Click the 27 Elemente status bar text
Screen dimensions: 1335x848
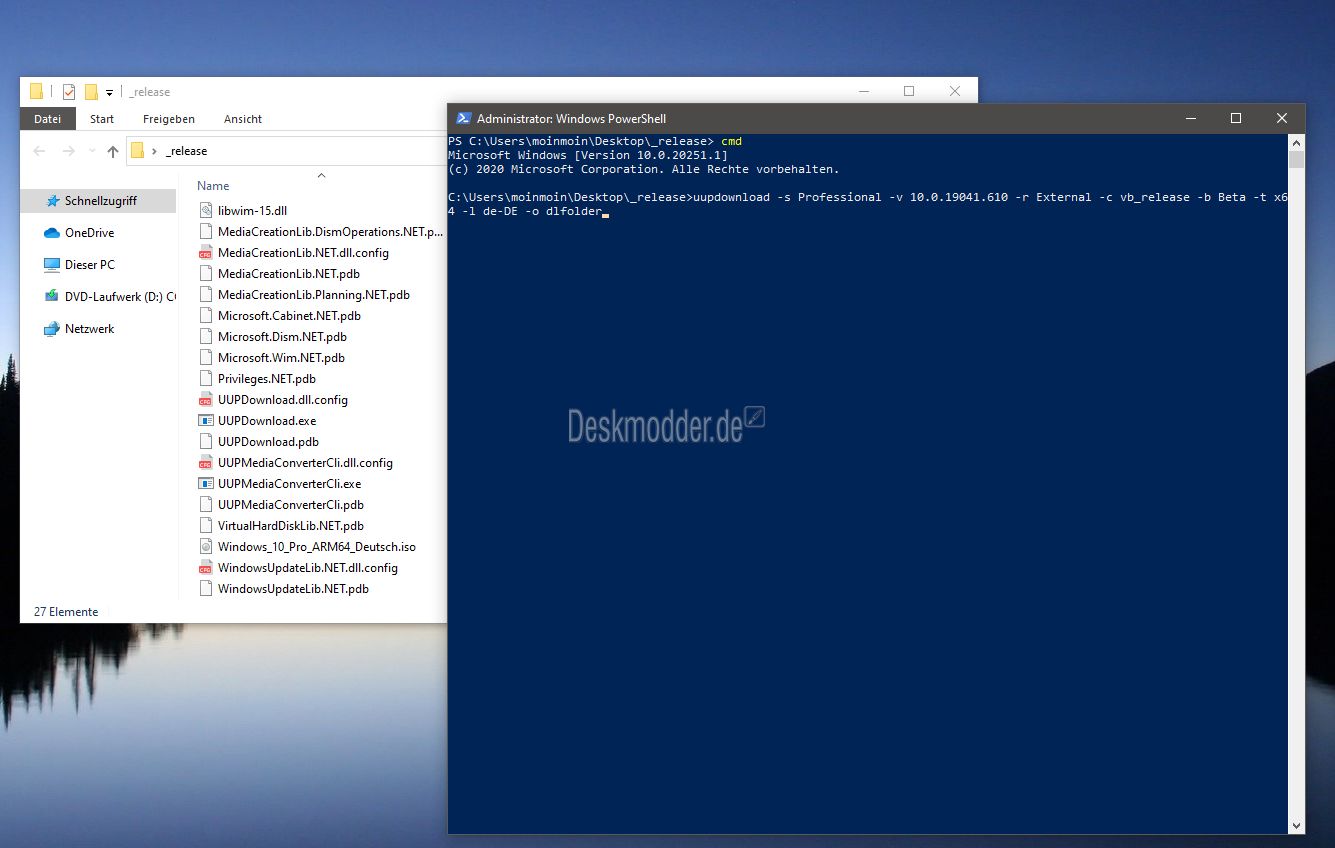click(x=66, y=612)
